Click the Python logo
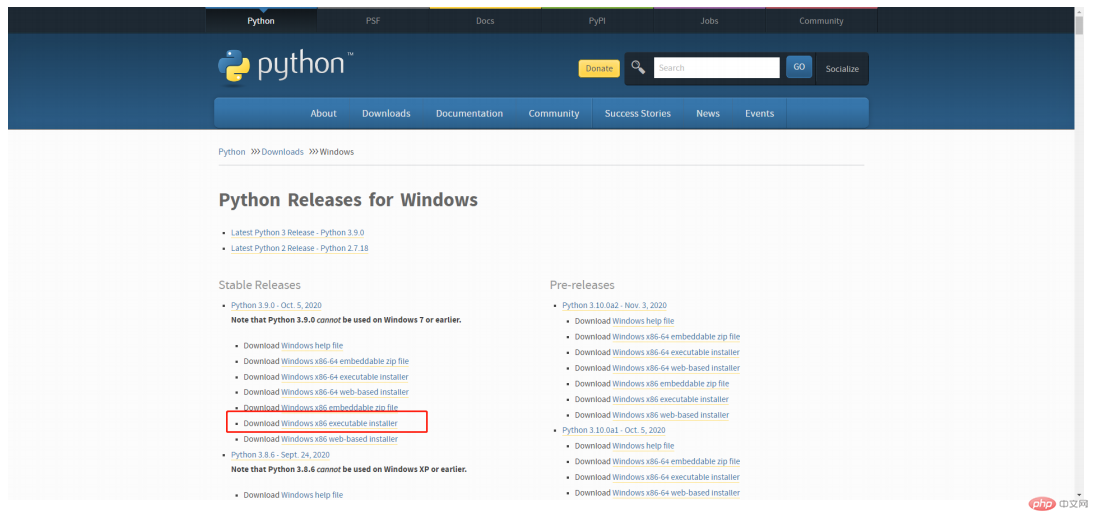The width and height of the screenshot is (1093, 514). tap(286, 66)
